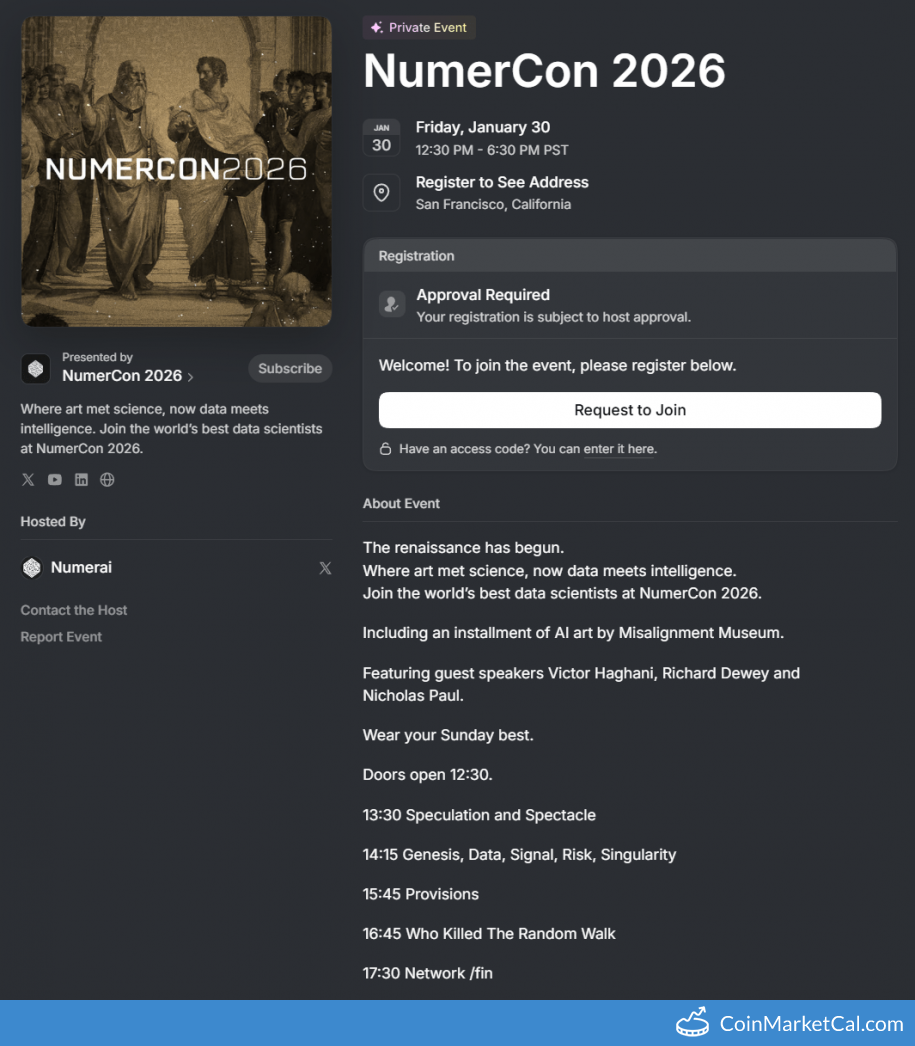Screen dimensions: 915x1046
Task: Click the Report Event link
Action: coord(61,637)
